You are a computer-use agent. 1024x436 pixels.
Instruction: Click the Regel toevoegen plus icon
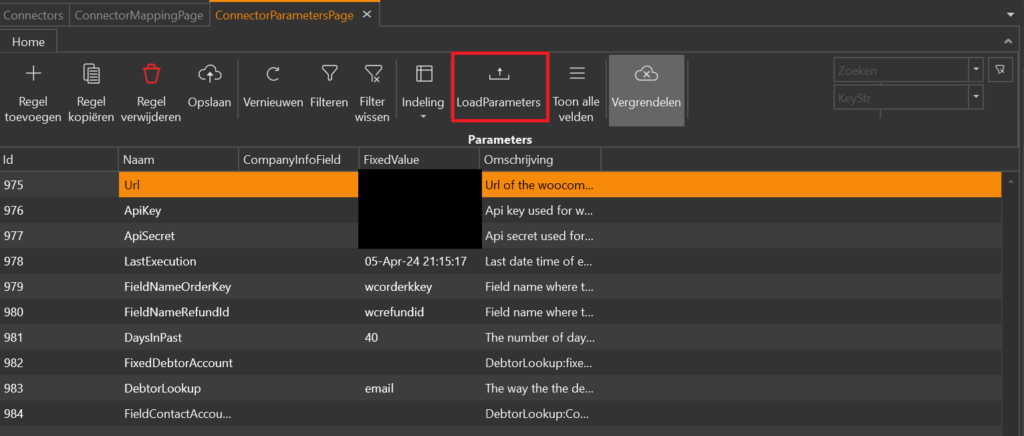click(x=33, y=74)
